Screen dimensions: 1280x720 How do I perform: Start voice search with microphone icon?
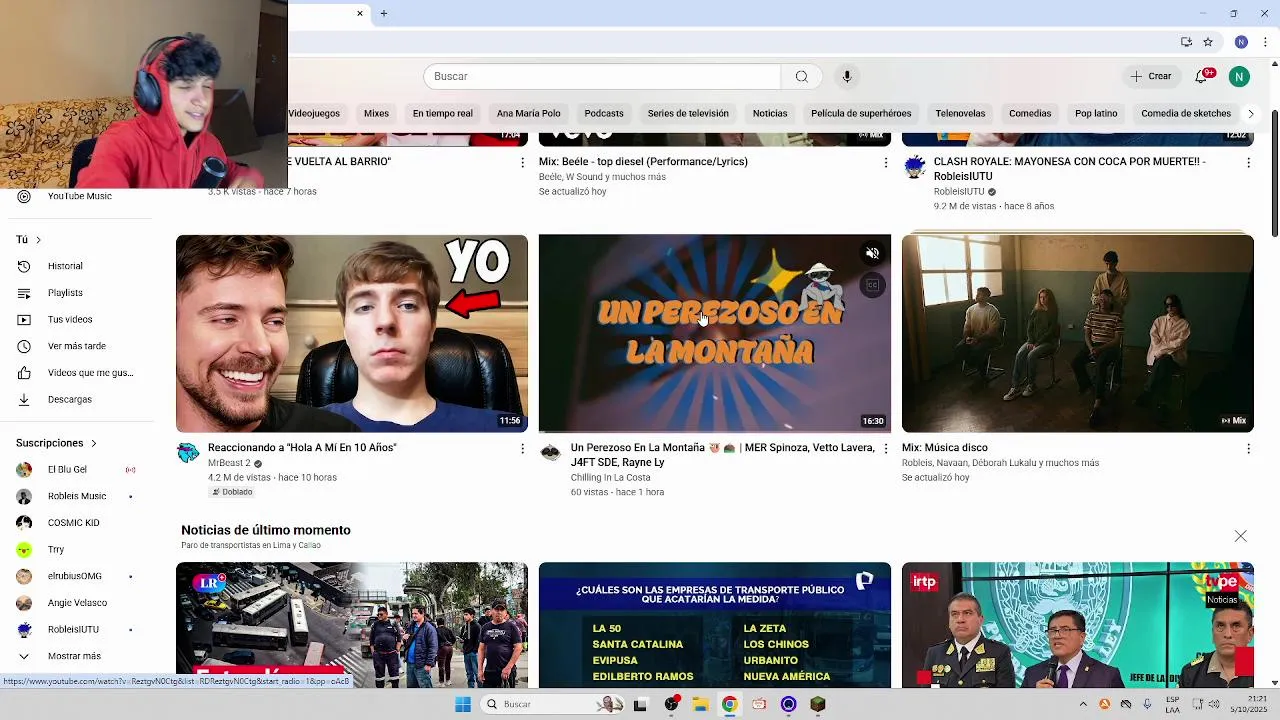(x=847, y=76)
